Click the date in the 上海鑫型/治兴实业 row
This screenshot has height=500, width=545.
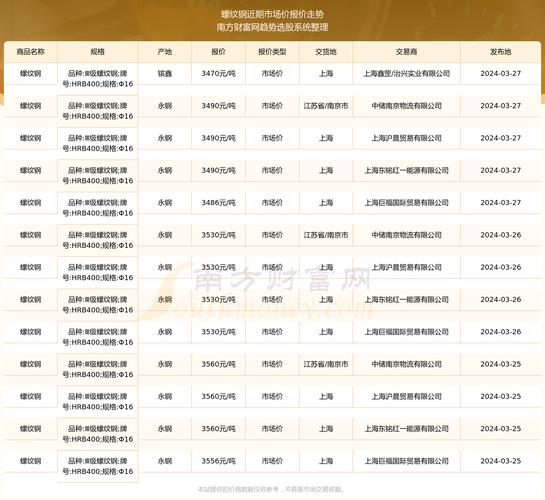[501, 74]
